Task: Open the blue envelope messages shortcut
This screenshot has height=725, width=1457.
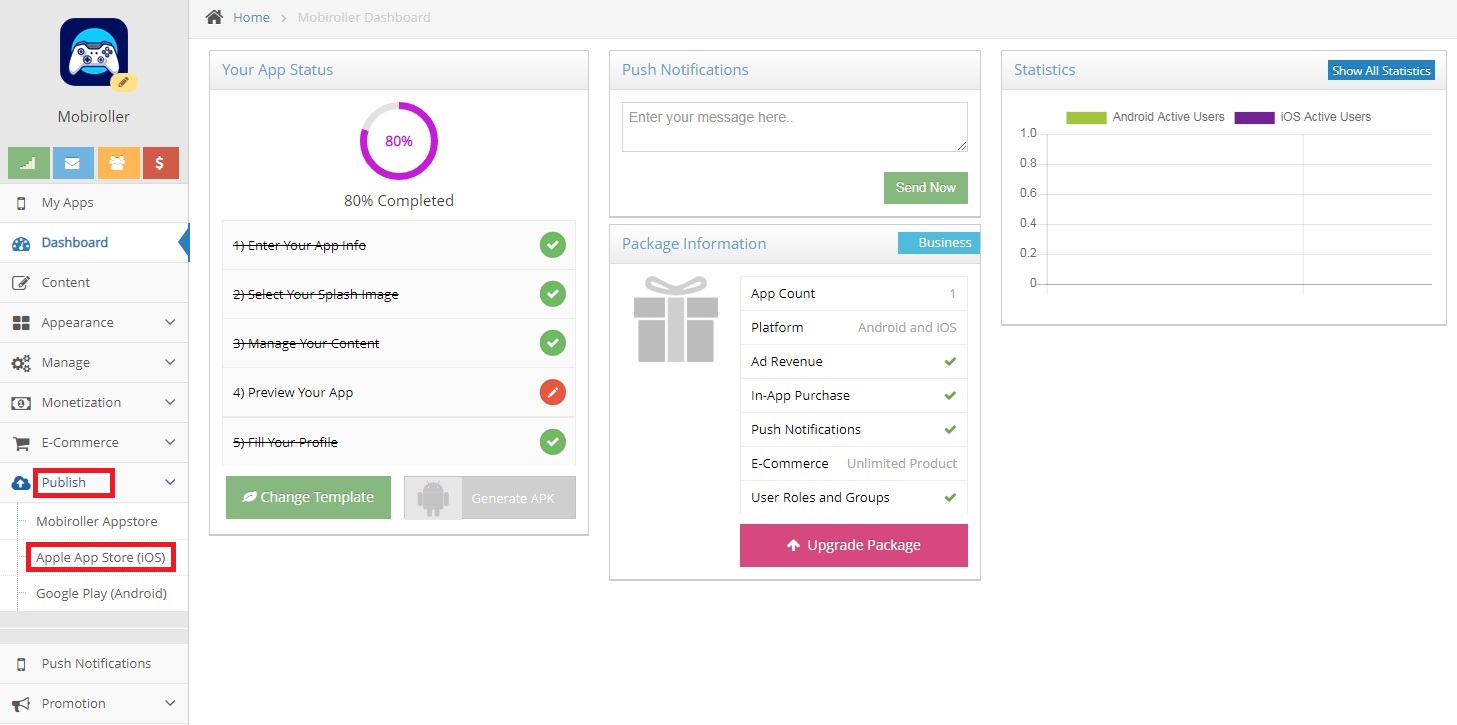Action: 72,163
